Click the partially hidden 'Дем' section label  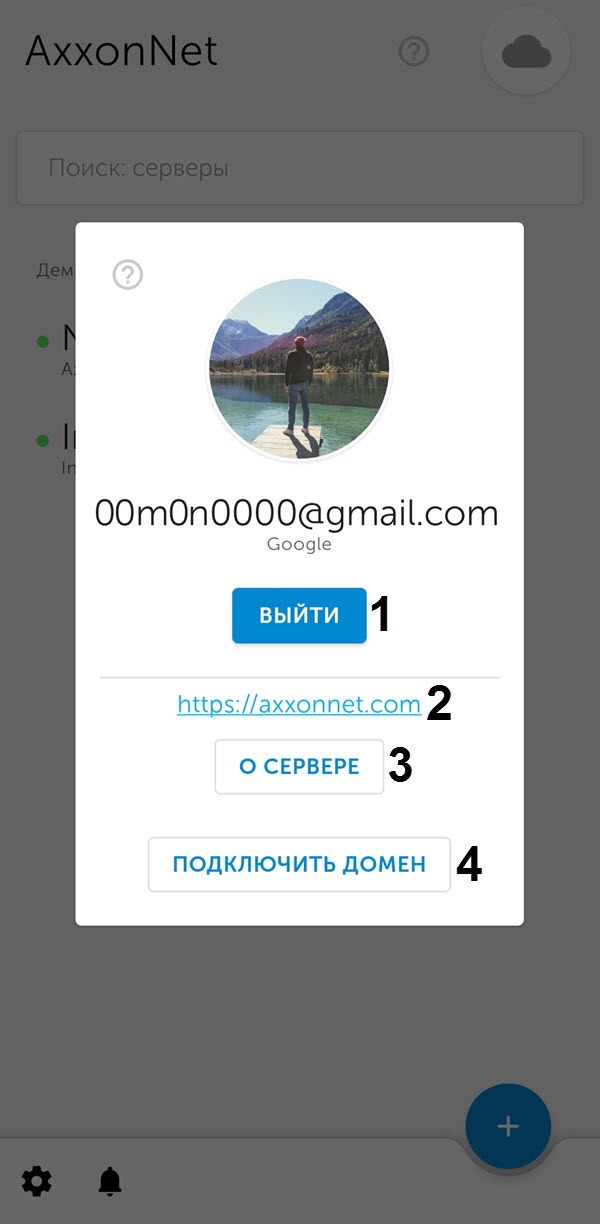(x=56, y=270)
